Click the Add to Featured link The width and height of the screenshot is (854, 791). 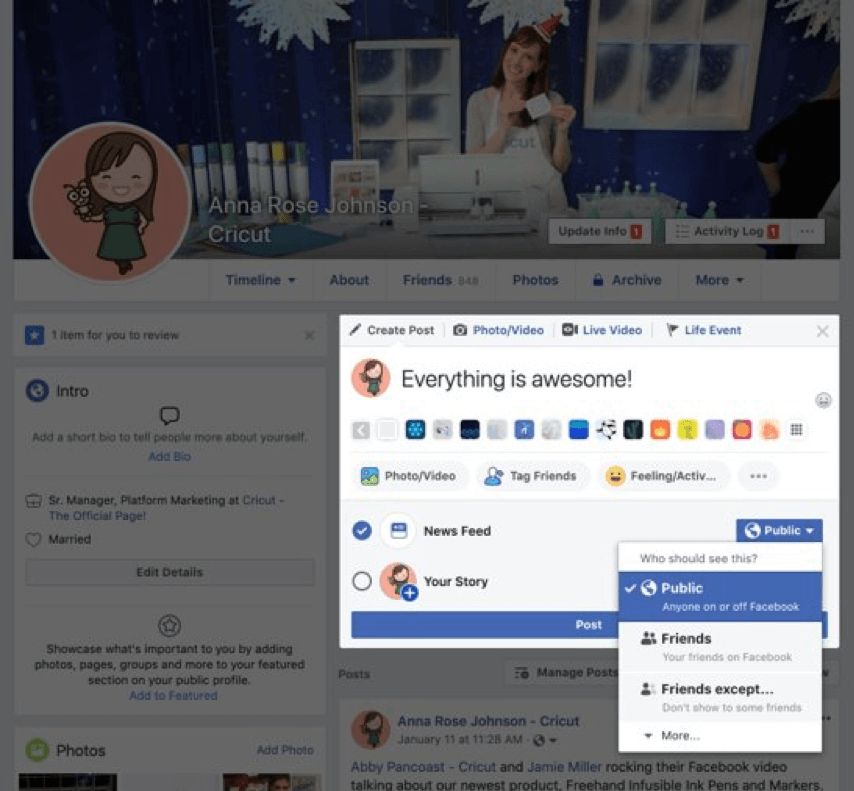pos(173,696)
